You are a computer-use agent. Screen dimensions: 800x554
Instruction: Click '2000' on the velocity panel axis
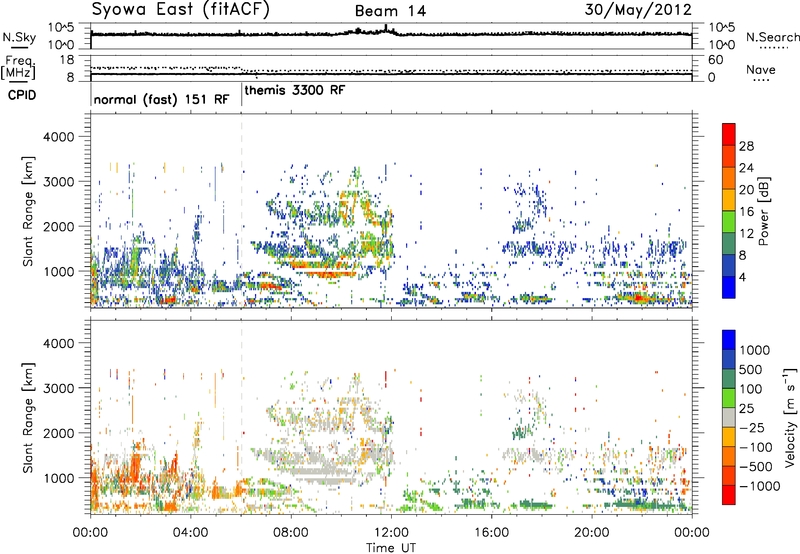click(59, 433)
